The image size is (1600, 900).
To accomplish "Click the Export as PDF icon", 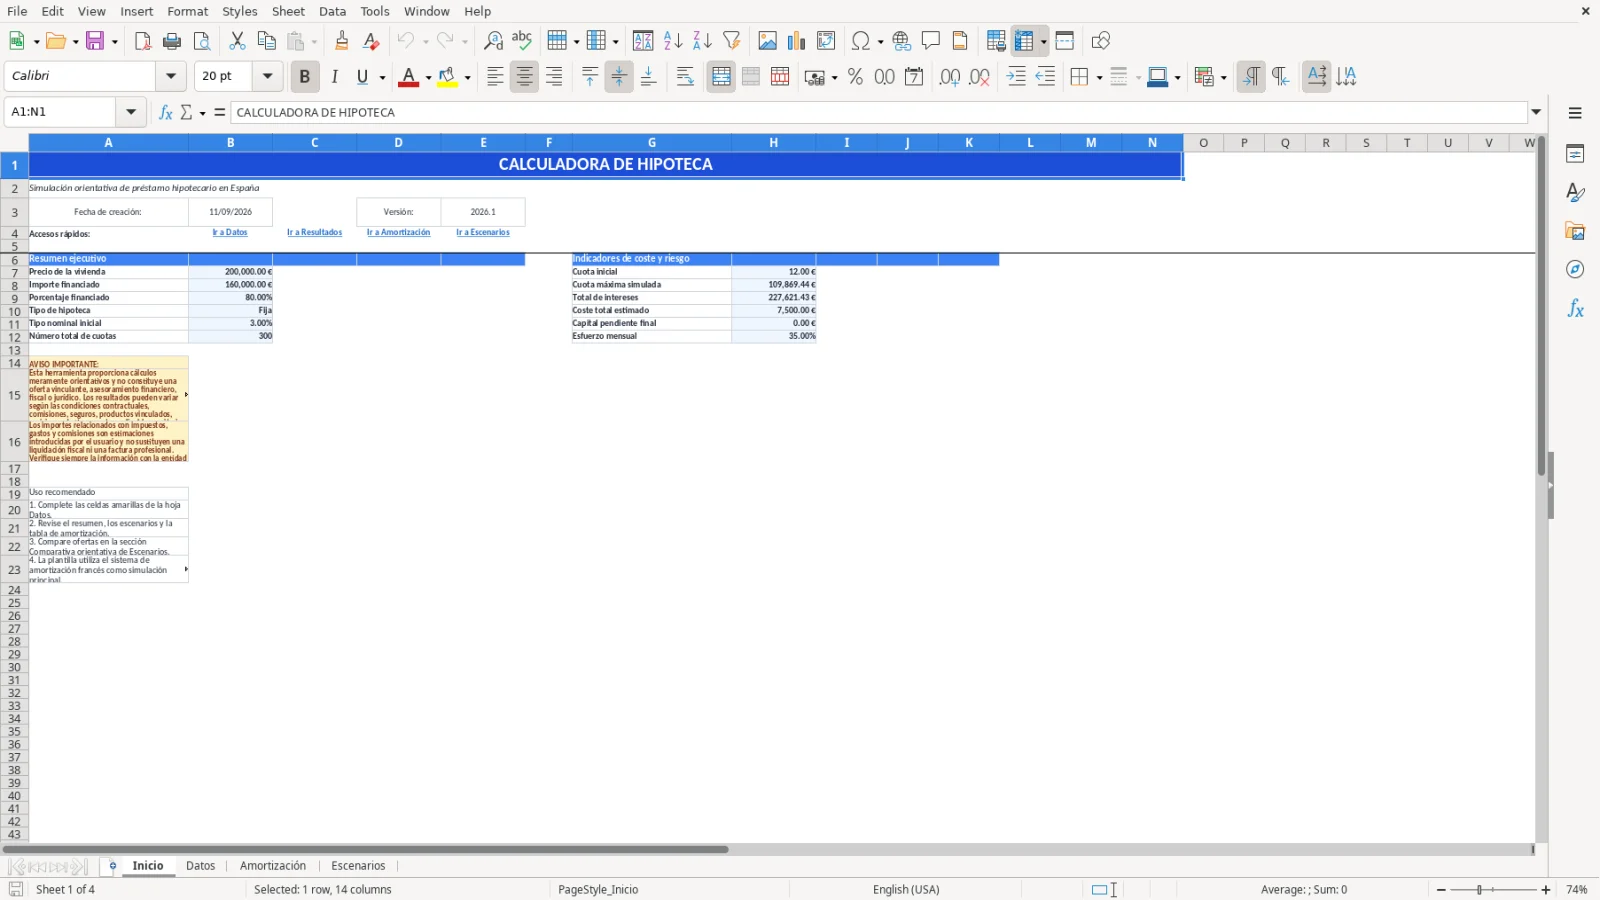I will (x=143, y=41).
